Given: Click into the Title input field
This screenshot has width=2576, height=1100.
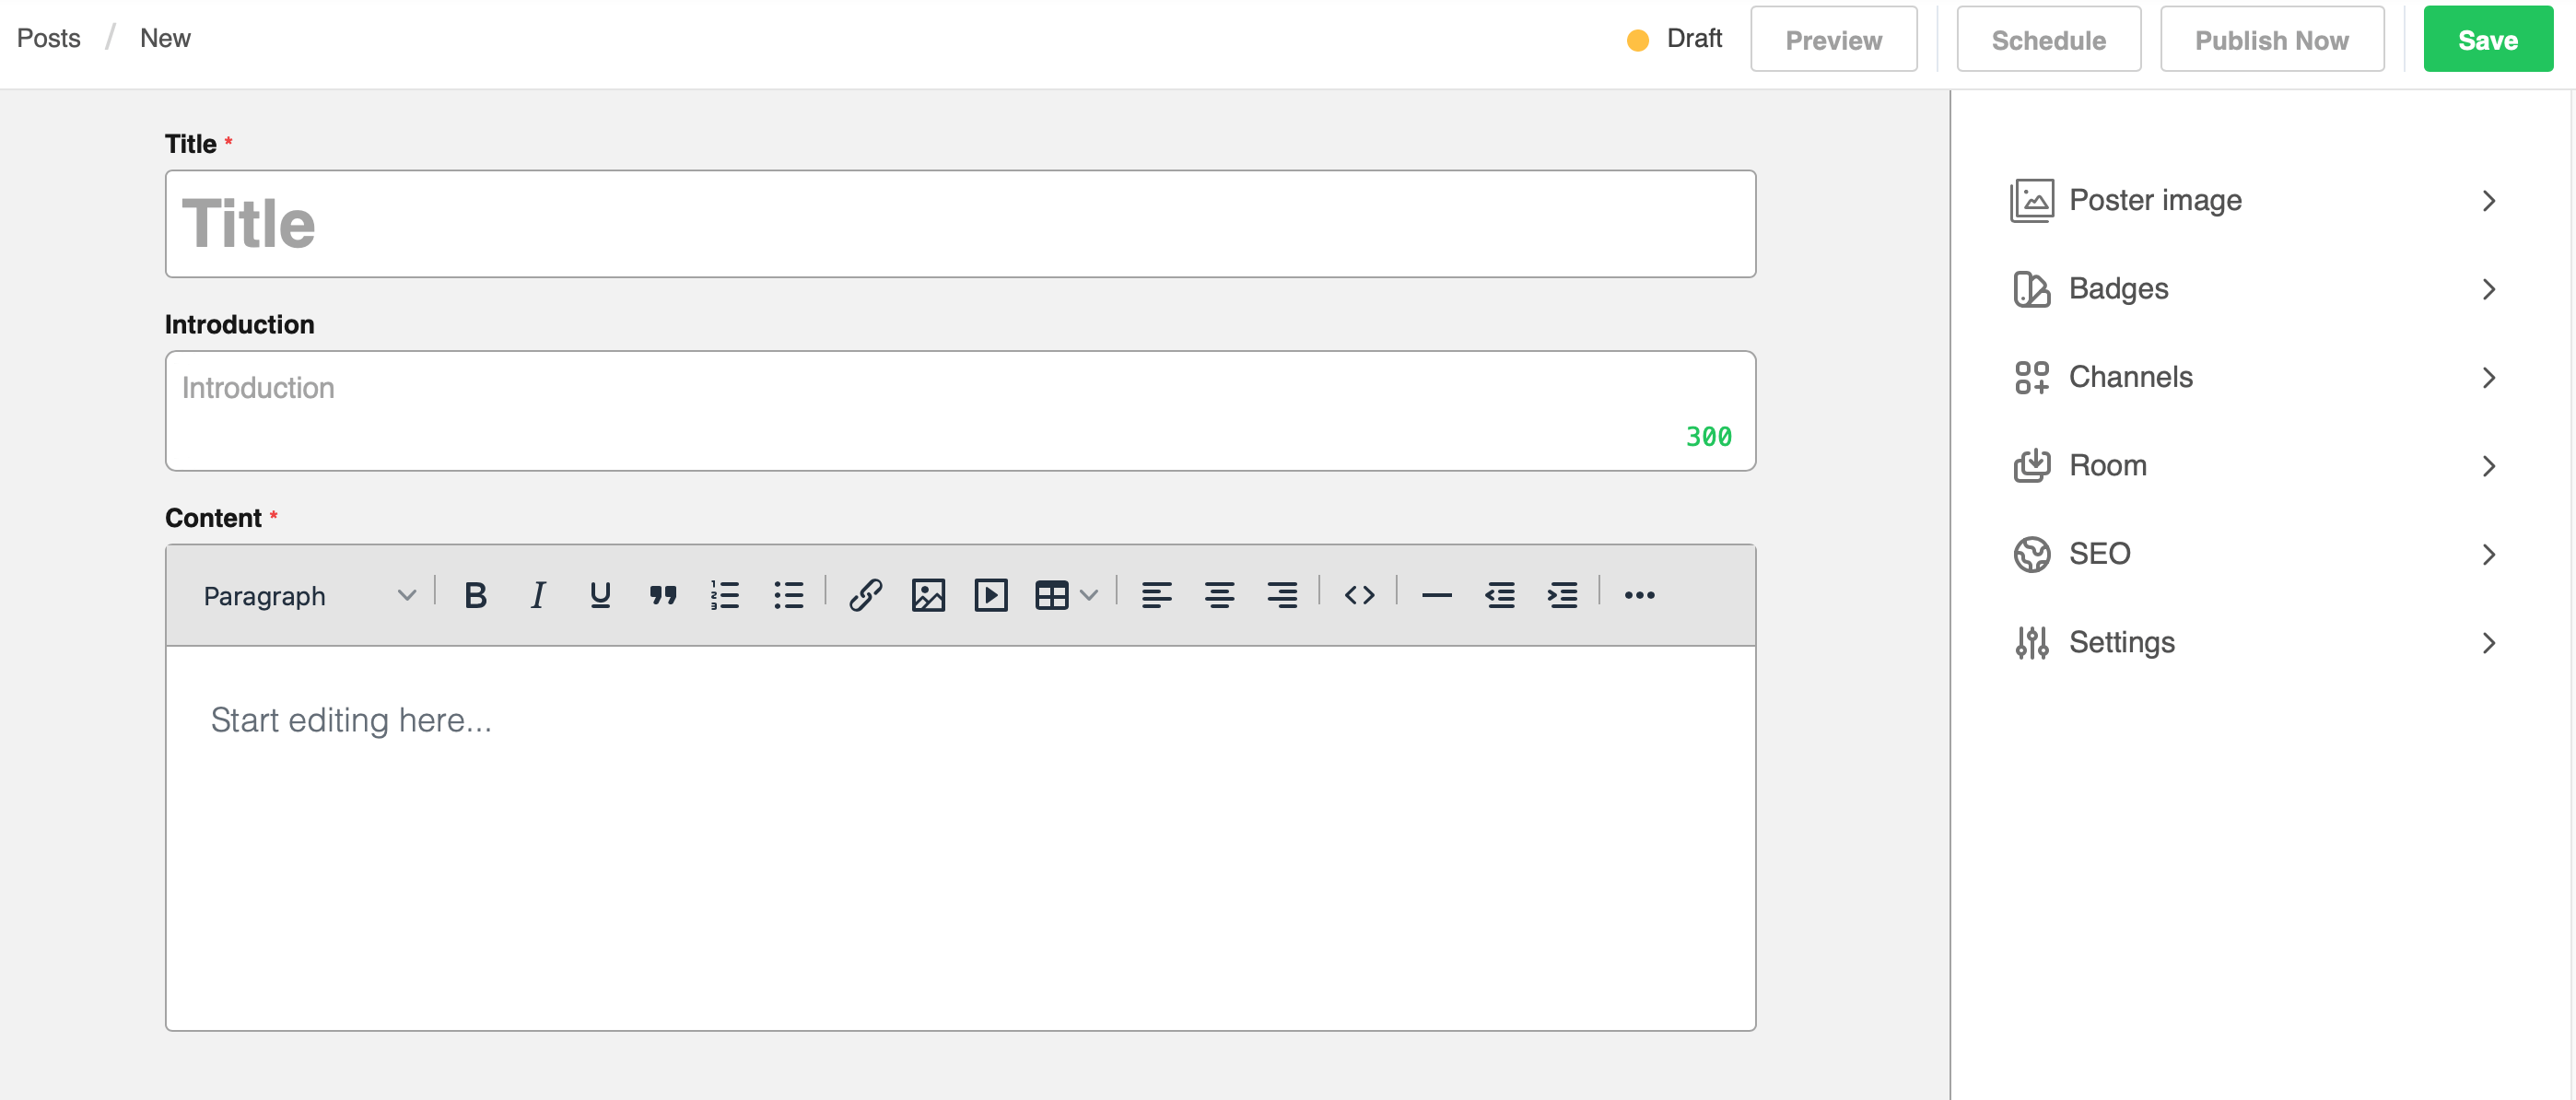Looking at the screenshot, I should pos(960,224).
